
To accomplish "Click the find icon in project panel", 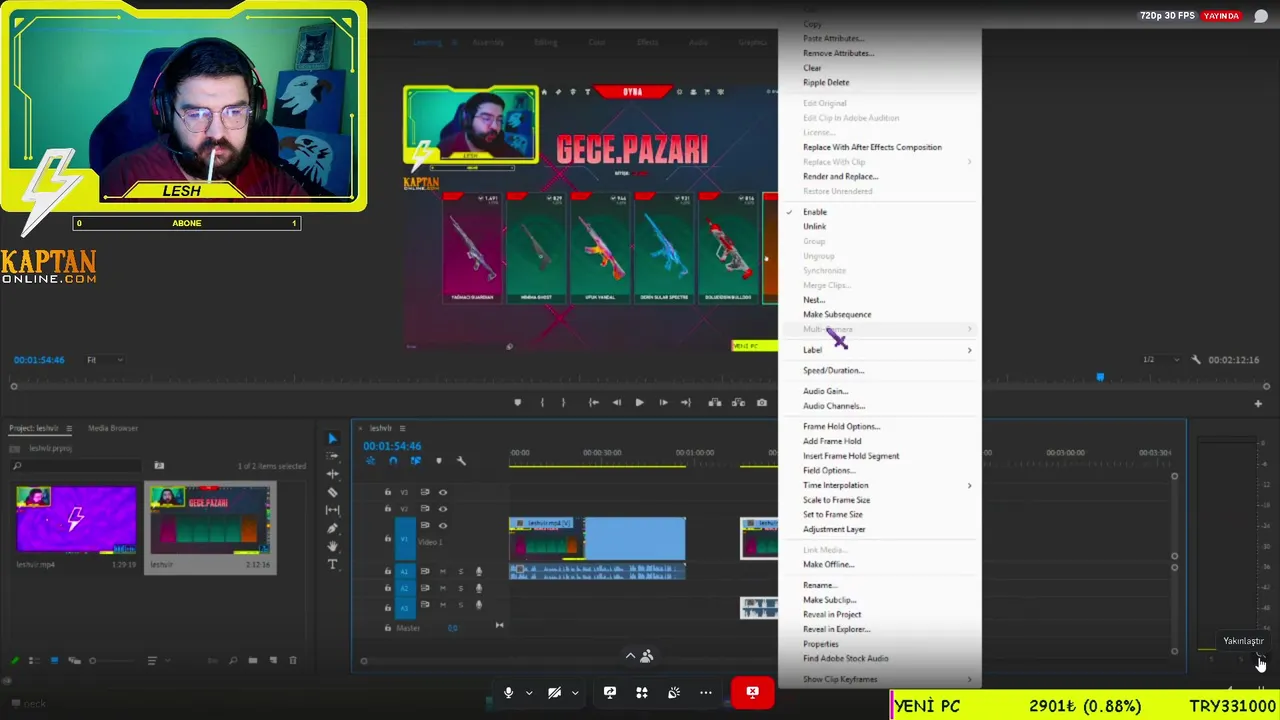I will (233, 660).
